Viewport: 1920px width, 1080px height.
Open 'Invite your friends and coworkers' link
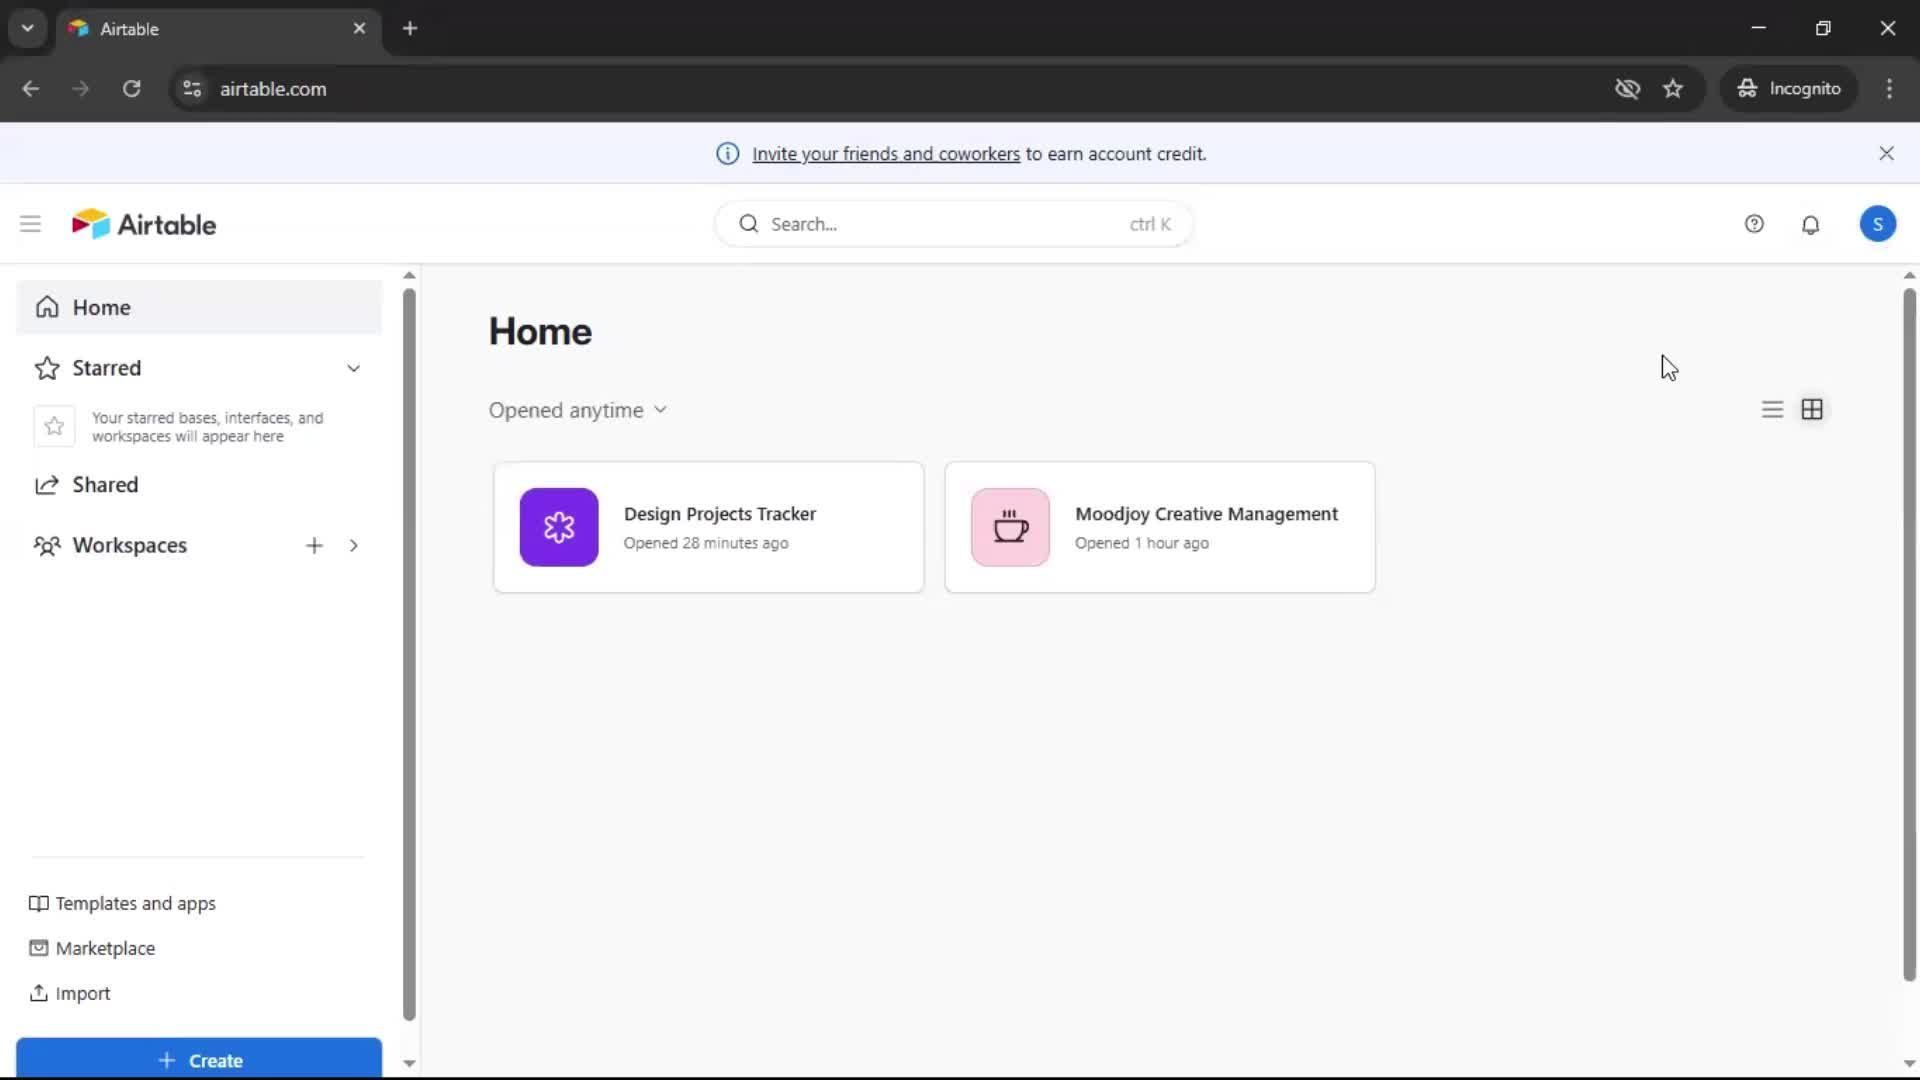tap(885, 154)
